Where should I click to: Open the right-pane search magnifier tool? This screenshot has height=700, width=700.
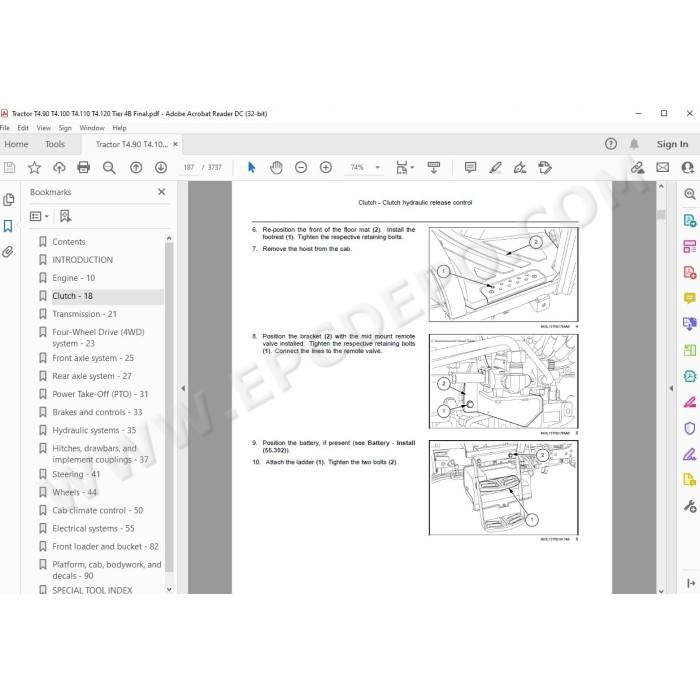click(690, 194)
